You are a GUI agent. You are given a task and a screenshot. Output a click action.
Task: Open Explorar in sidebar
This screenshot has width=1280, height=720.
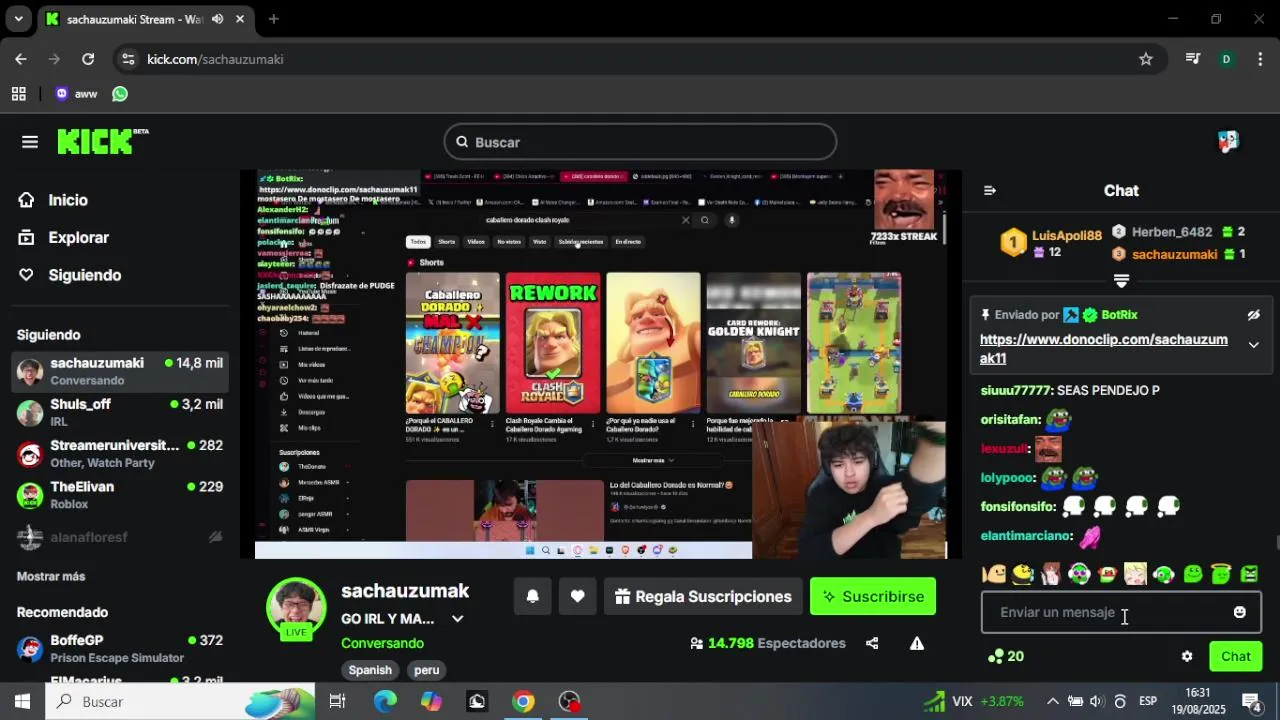pyautogui.click(x=78, y=238)
